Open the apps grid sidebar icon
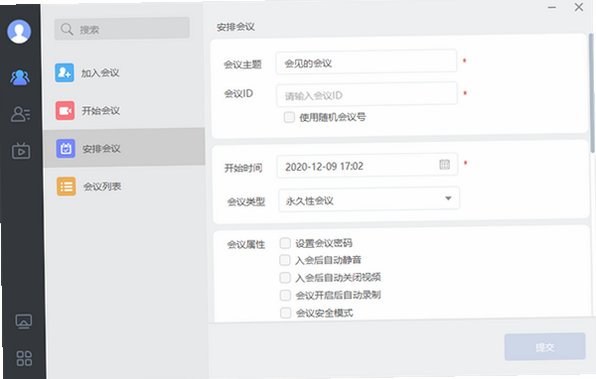596x379 pixels. point(24,358)
